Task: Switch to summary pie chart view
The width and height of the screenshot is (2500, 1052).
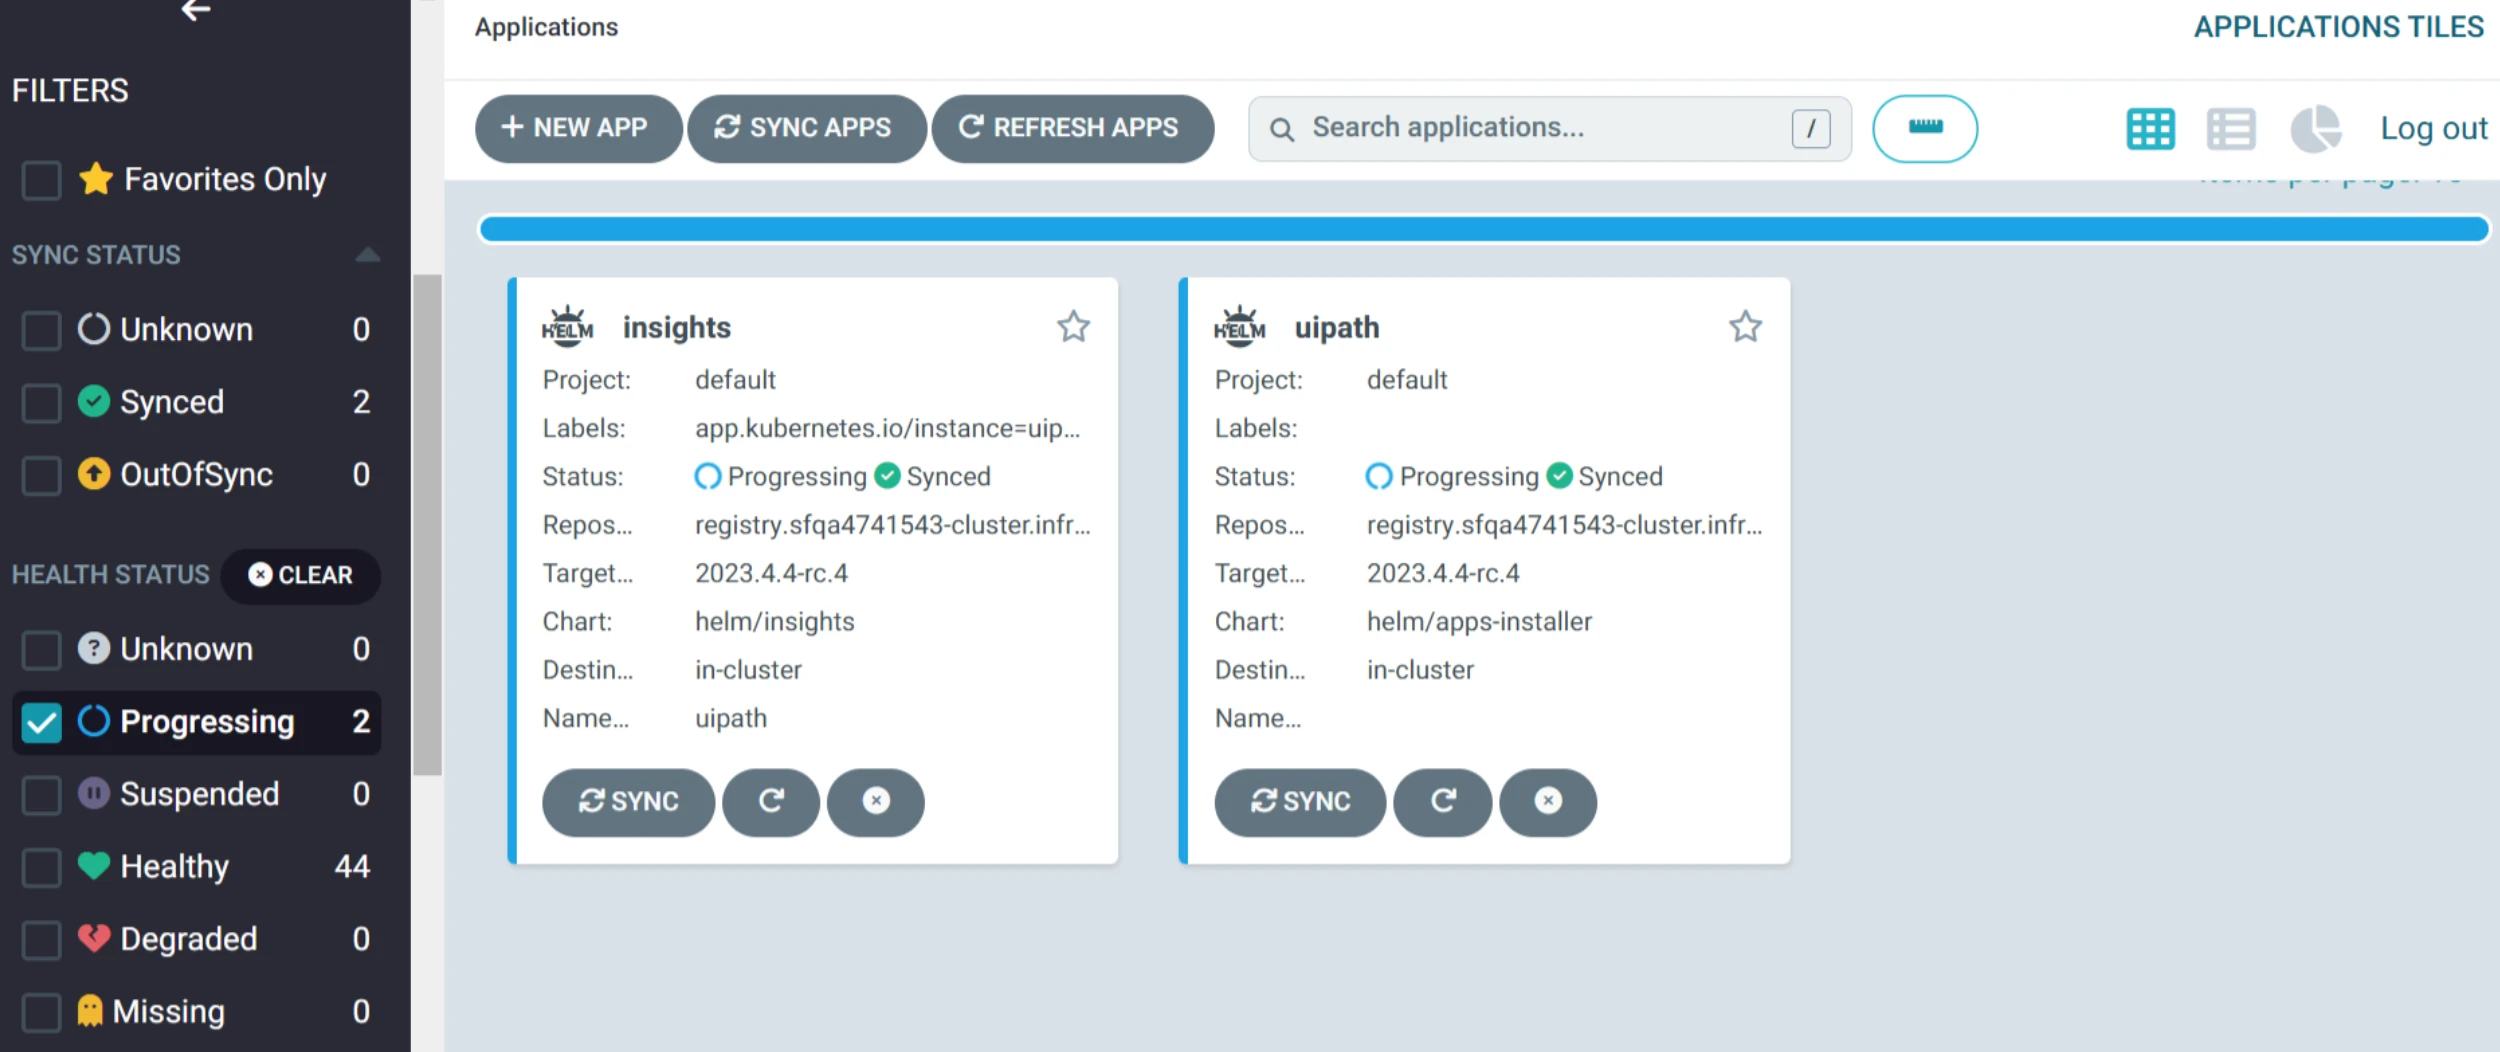Action: click(2315, 129)
